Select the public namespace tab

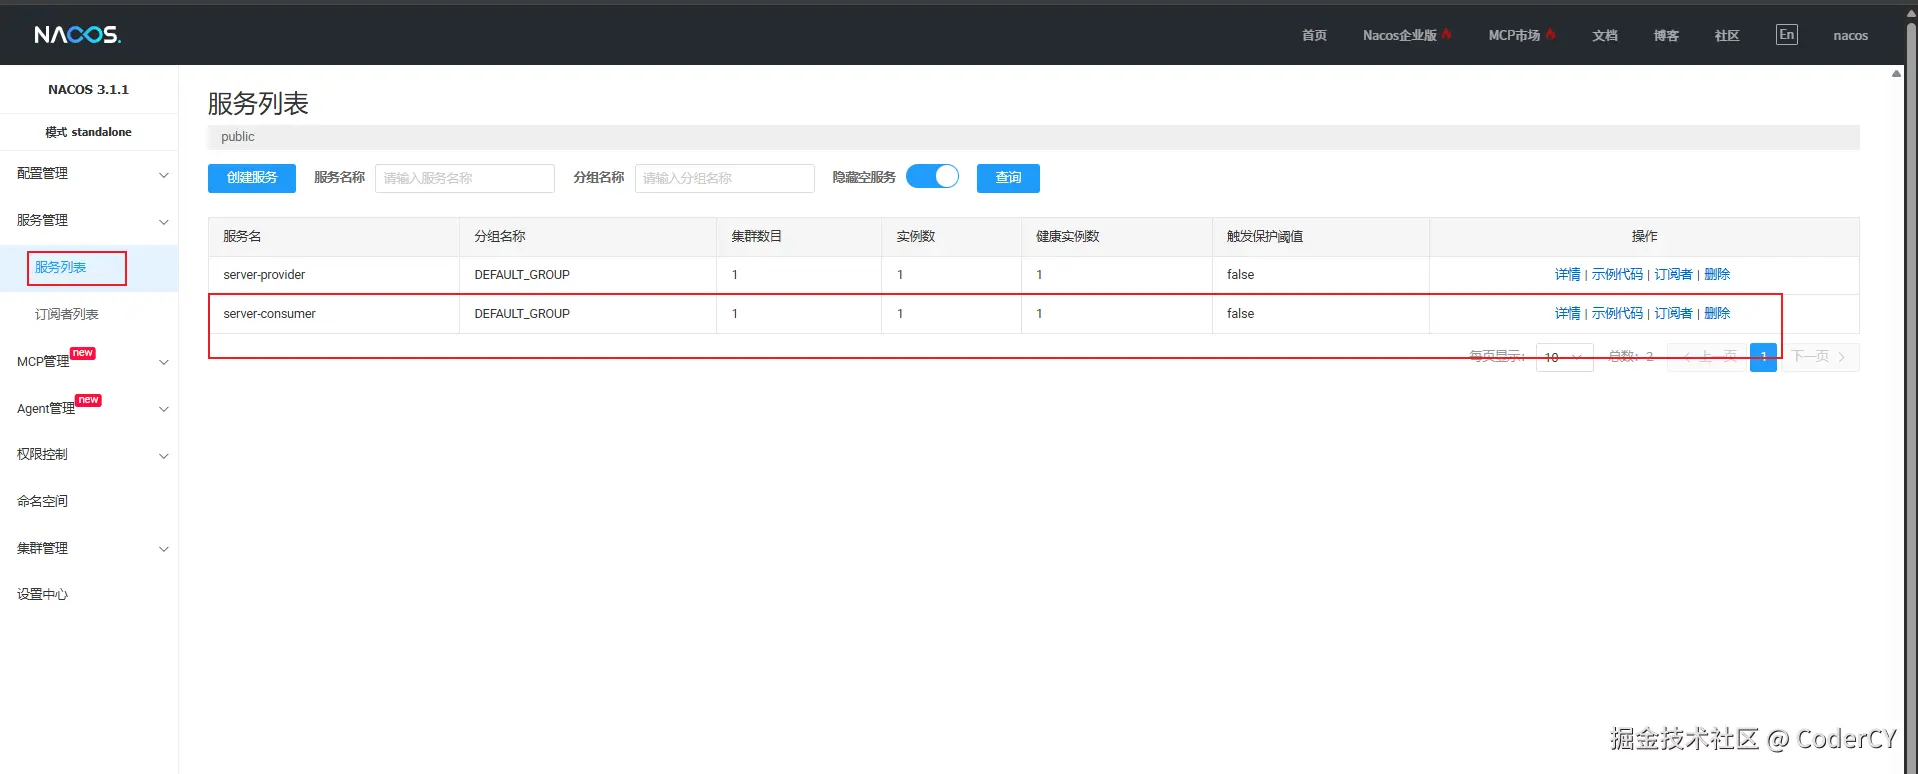click(x=238, y=137)
